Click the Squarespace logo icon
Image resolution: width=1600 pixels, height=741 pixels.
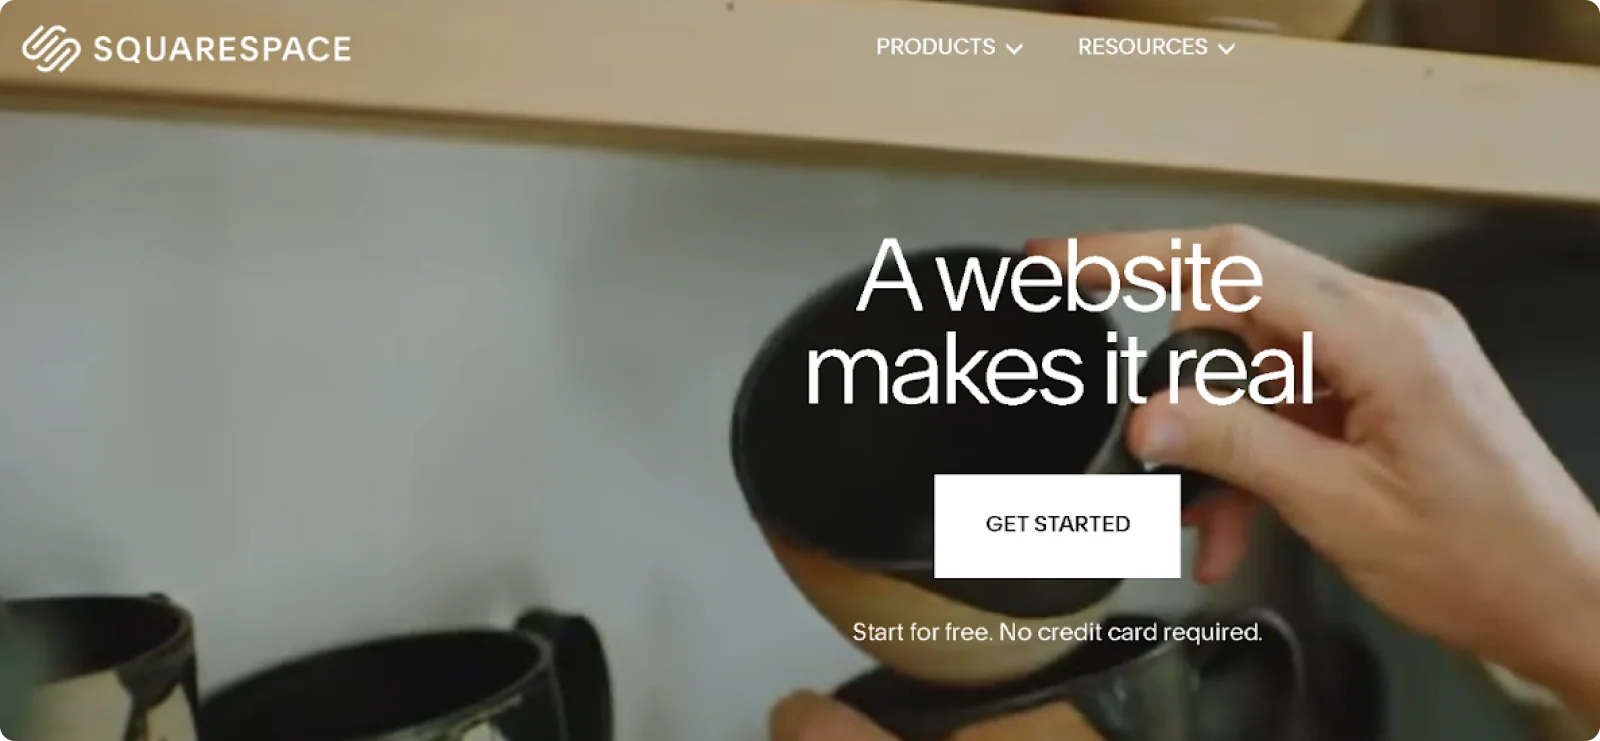coord(51,48)
